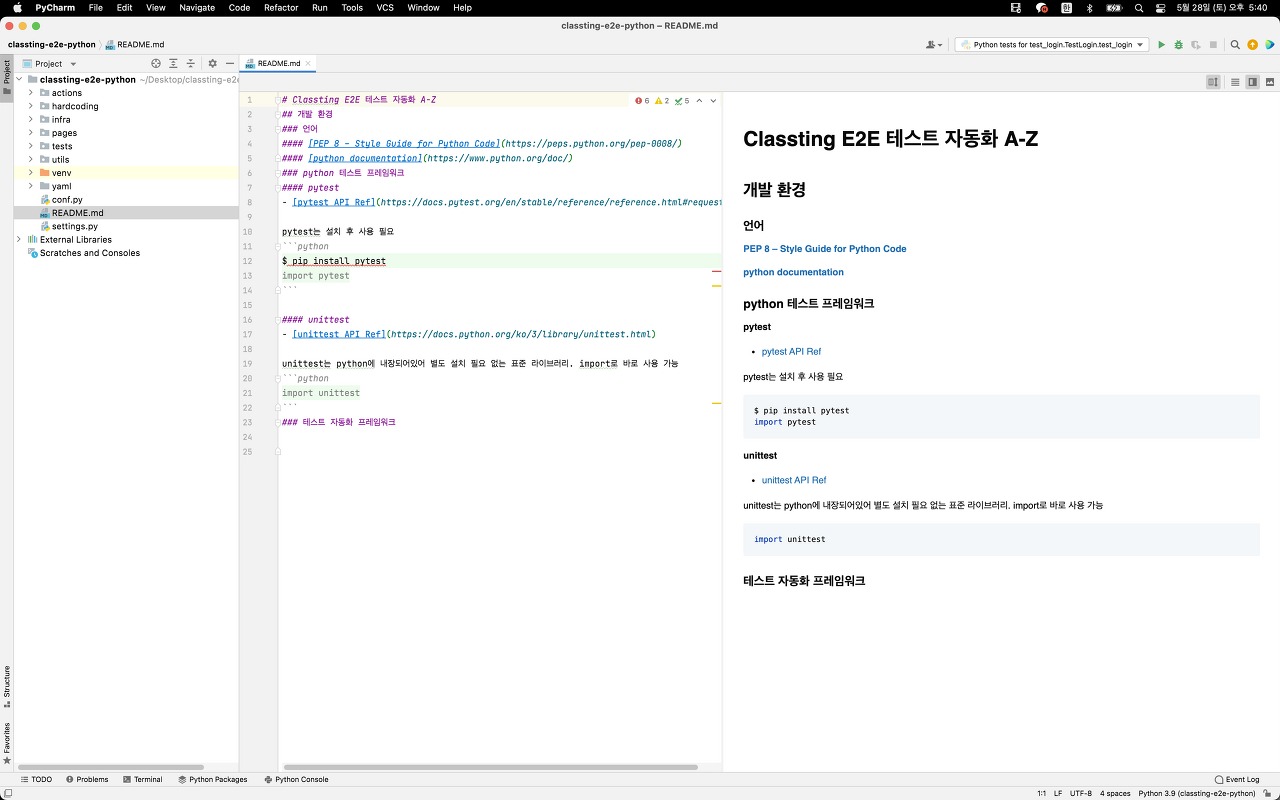
Task: Open unittest API Ref link in preview
Action: [794, 480]
